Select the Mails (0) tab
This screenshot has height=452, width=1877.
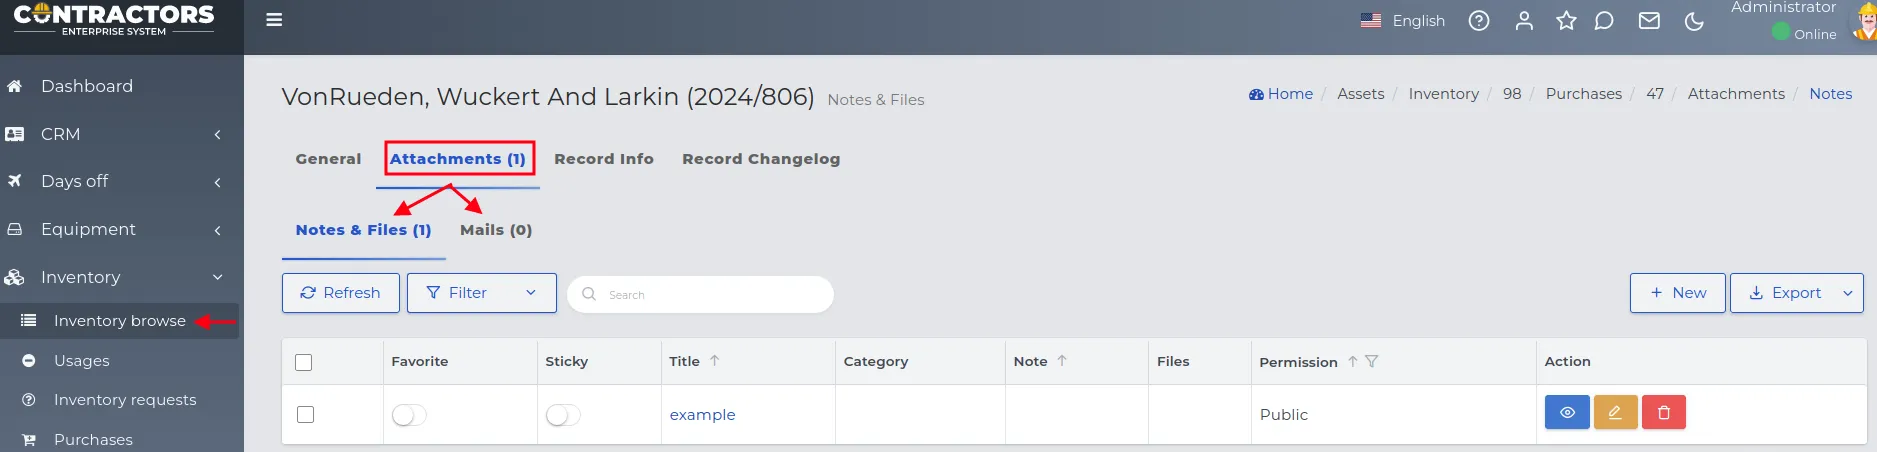click(495, 230)
